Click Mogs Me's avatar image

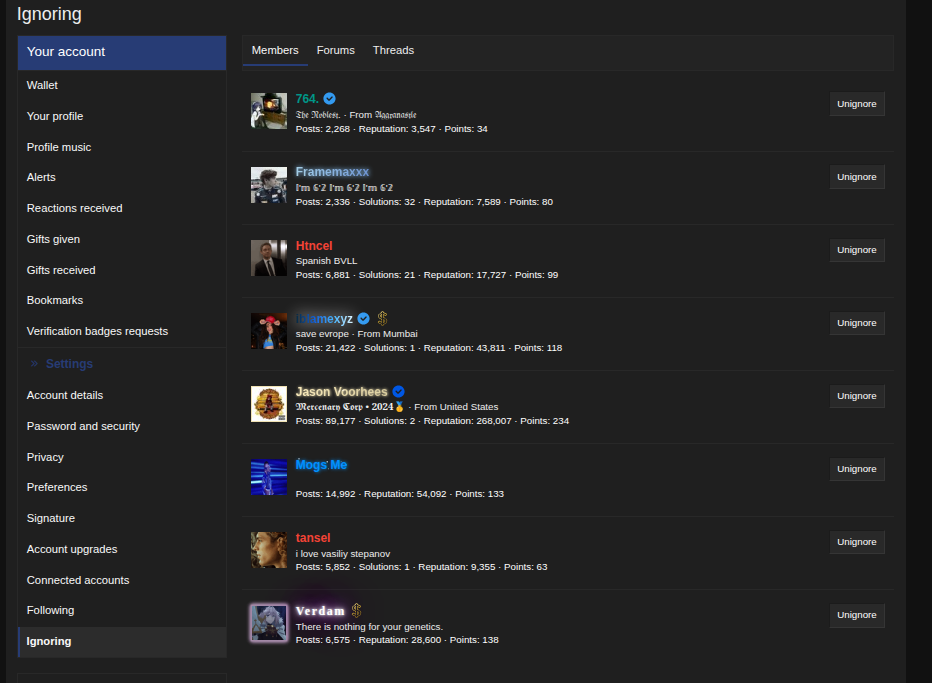coord(268,477)
